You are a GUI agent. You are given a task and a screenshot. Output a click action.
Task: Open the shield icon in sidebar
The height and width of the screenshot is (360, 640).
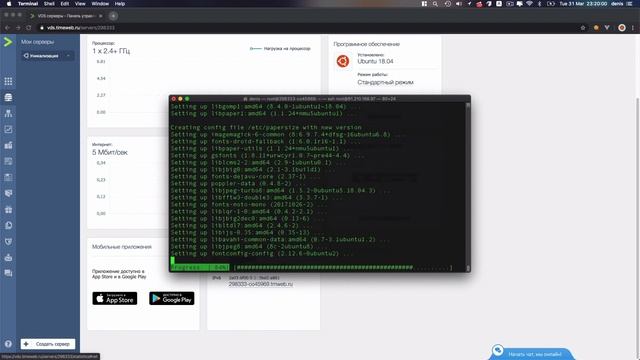click(8, 242)
